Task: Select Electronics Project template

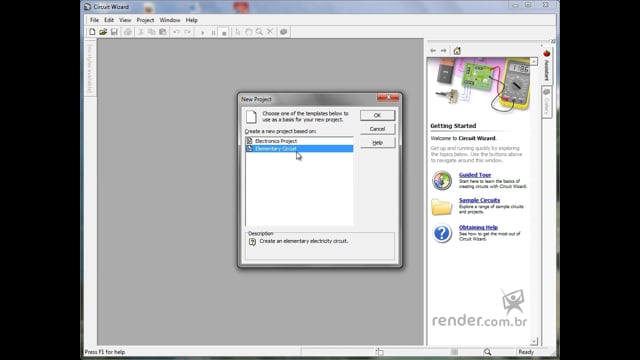Action: 299,141
